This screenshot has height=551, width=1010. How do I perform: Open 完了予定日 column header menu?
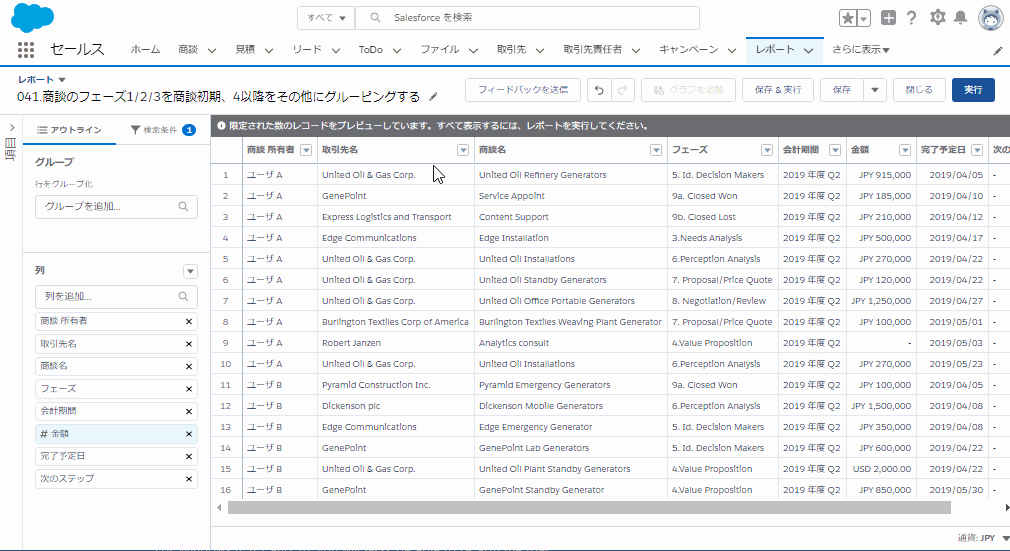[x=977, y=150]
